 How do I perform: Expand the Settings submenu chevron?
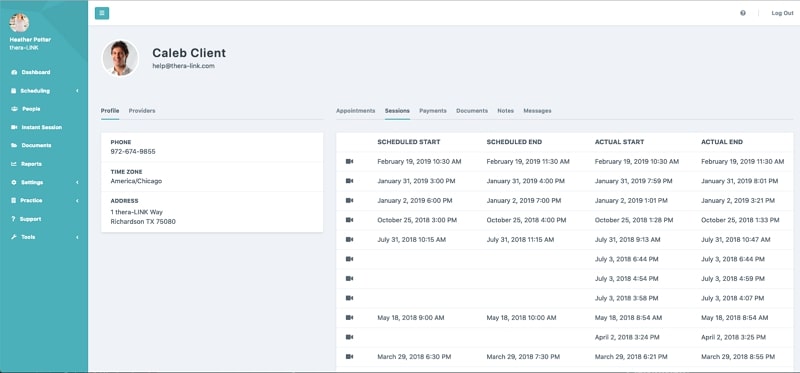(78, 182)
